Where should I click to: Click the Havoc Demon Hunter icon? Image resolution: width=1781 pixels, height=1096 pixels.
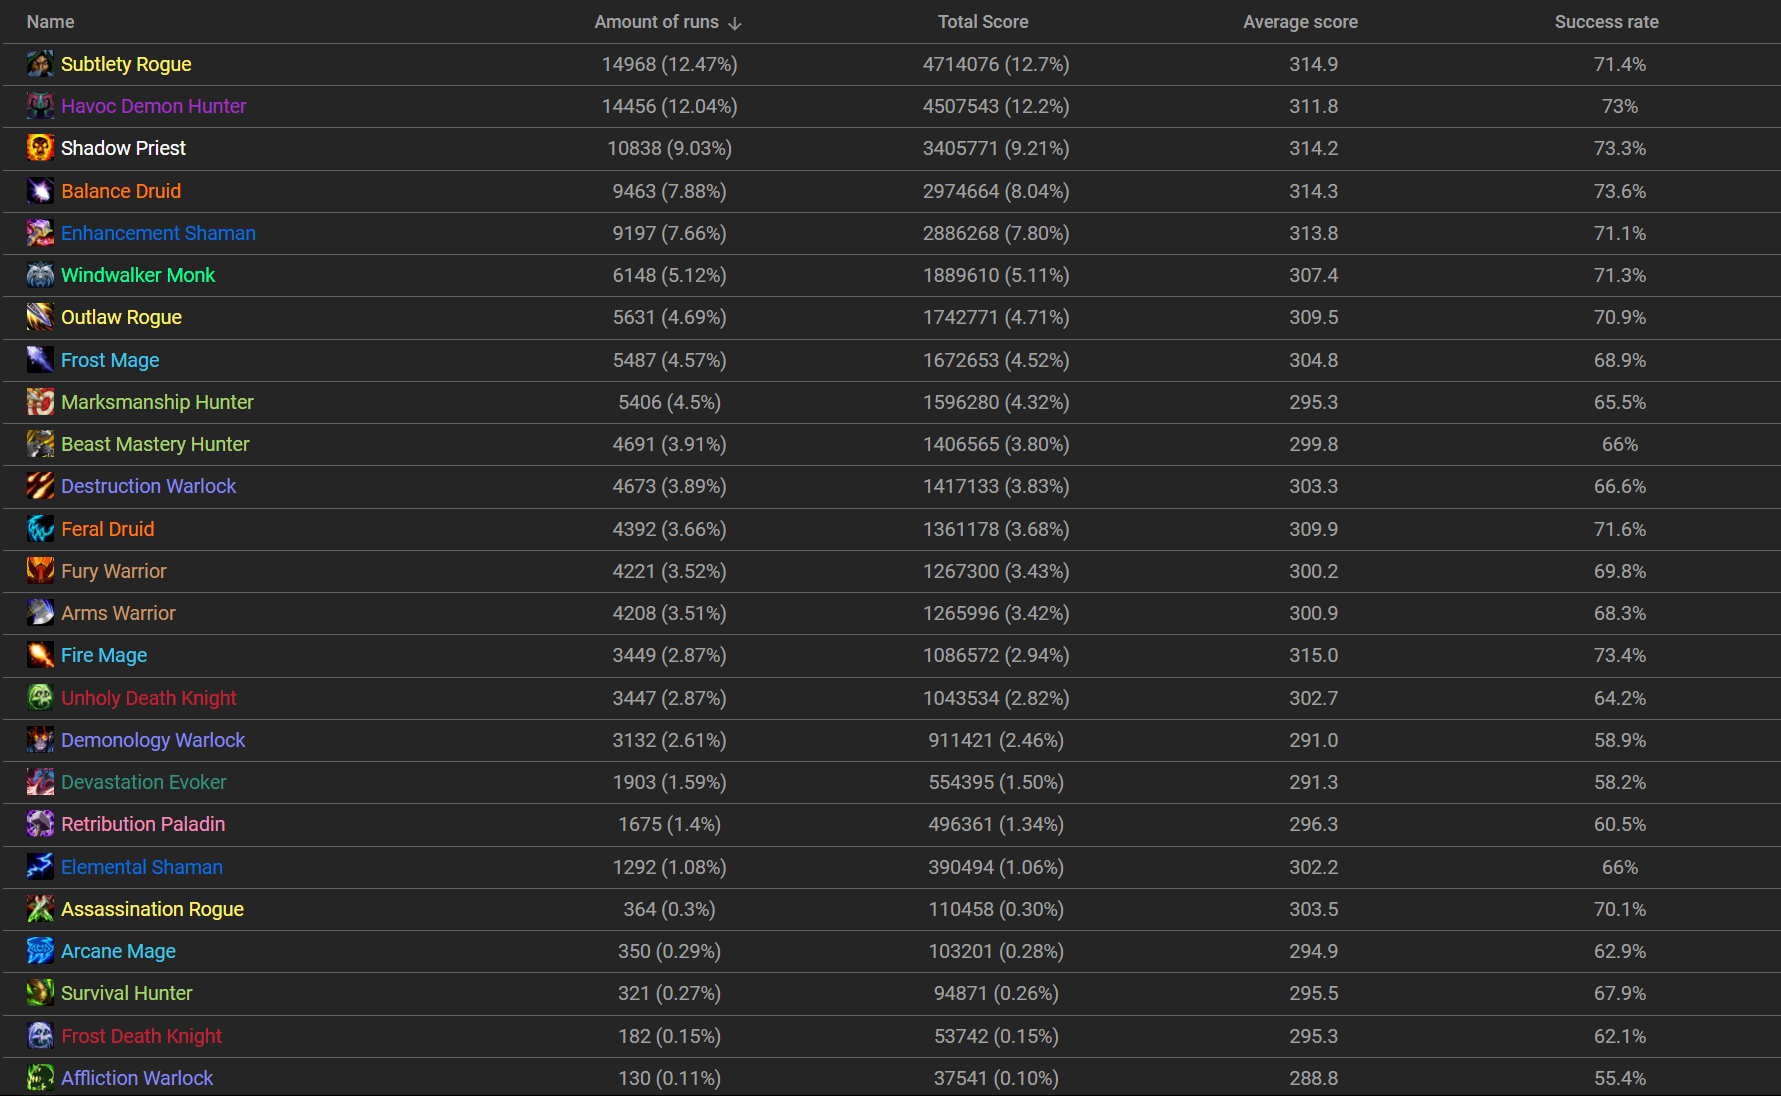click(x=40, y=106)
